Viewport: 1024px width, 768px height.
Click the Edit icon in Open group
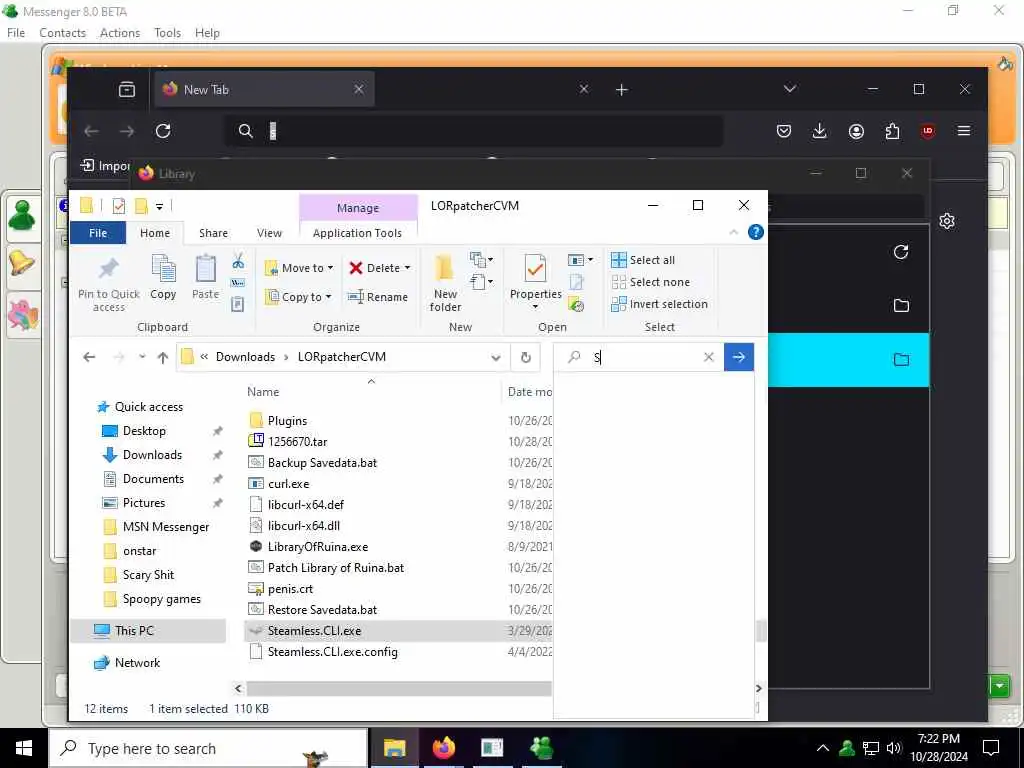coord(576,282)
